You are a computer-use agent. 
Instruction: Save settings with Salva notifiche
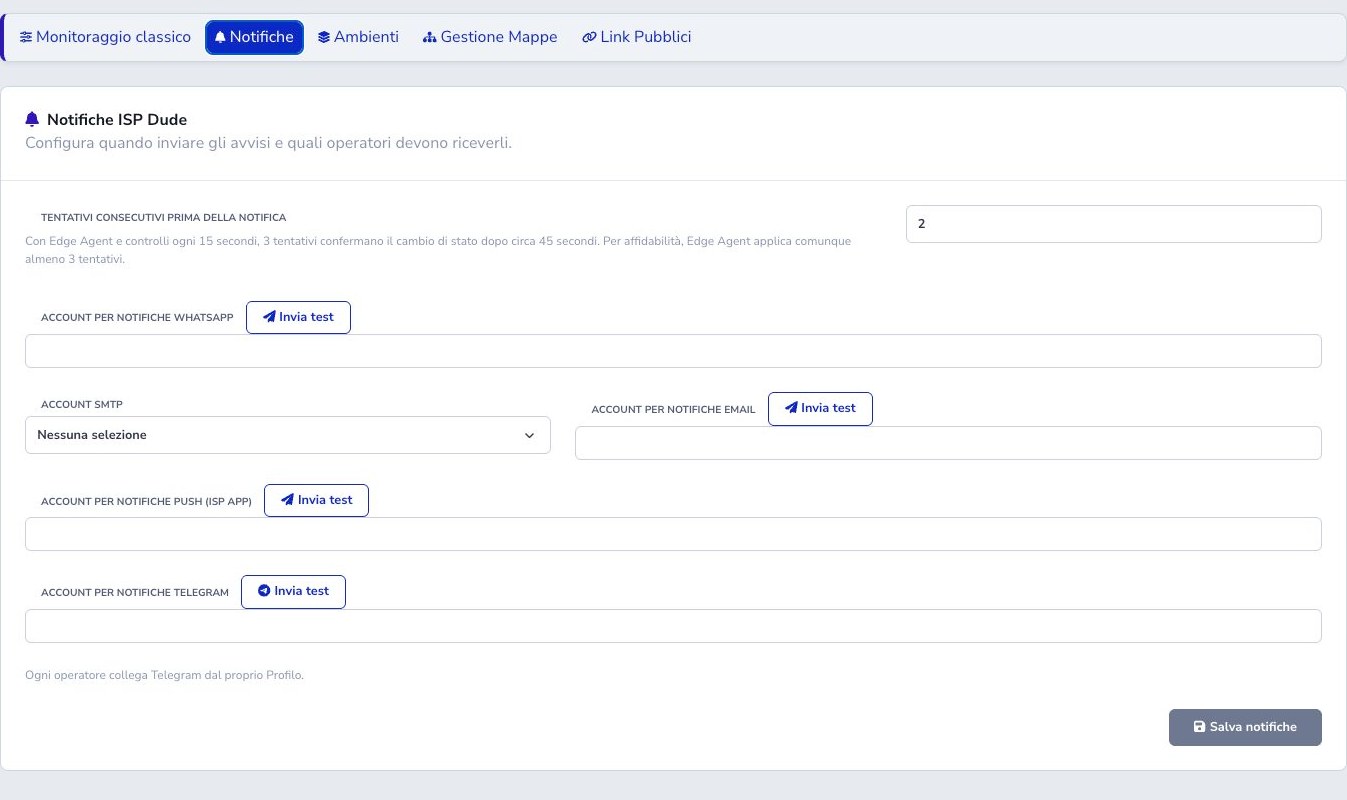click(1245, 727)
